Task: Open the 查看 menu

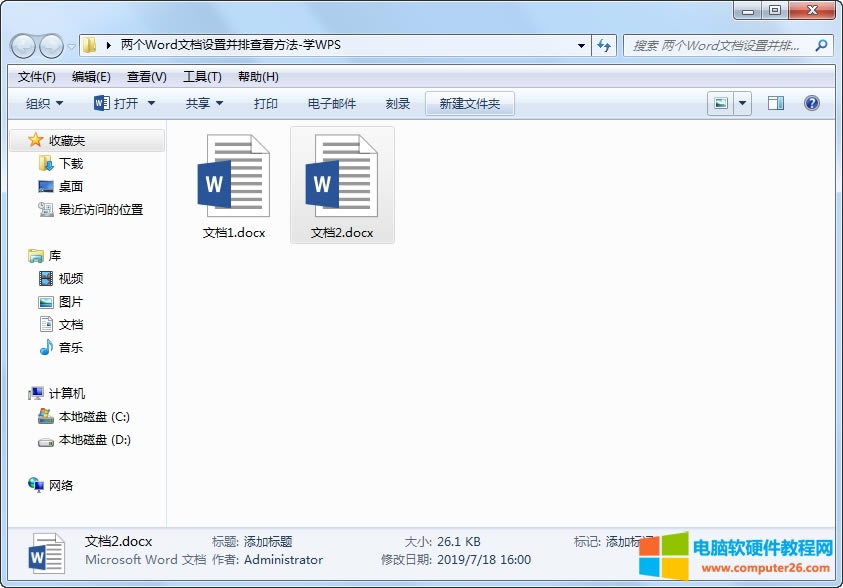Action: [144, 76]
